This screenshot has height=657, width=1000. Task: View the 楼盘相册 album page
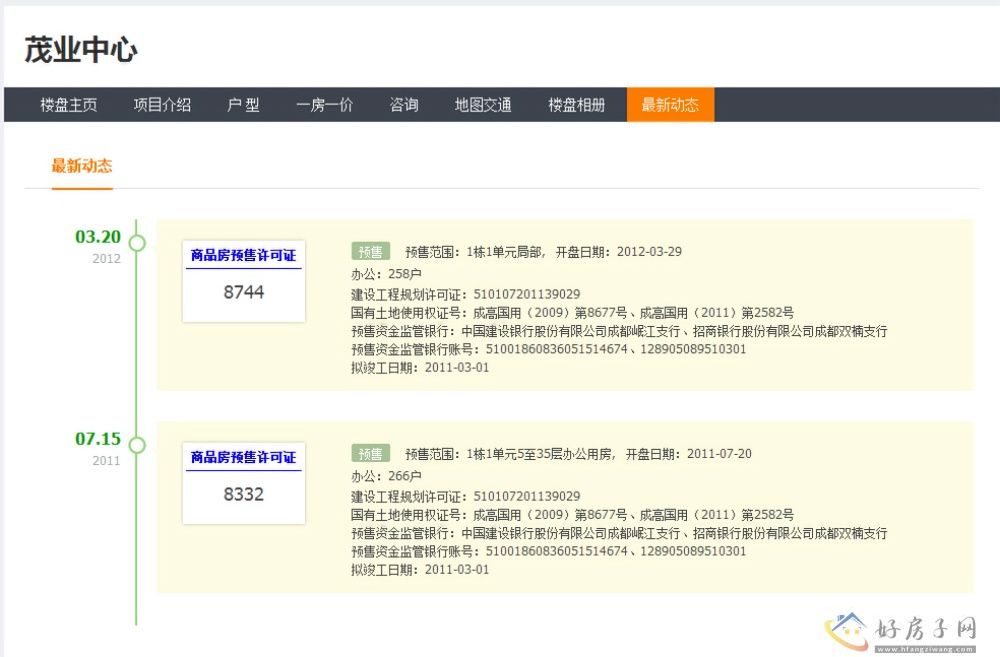(x=577, y=105)
